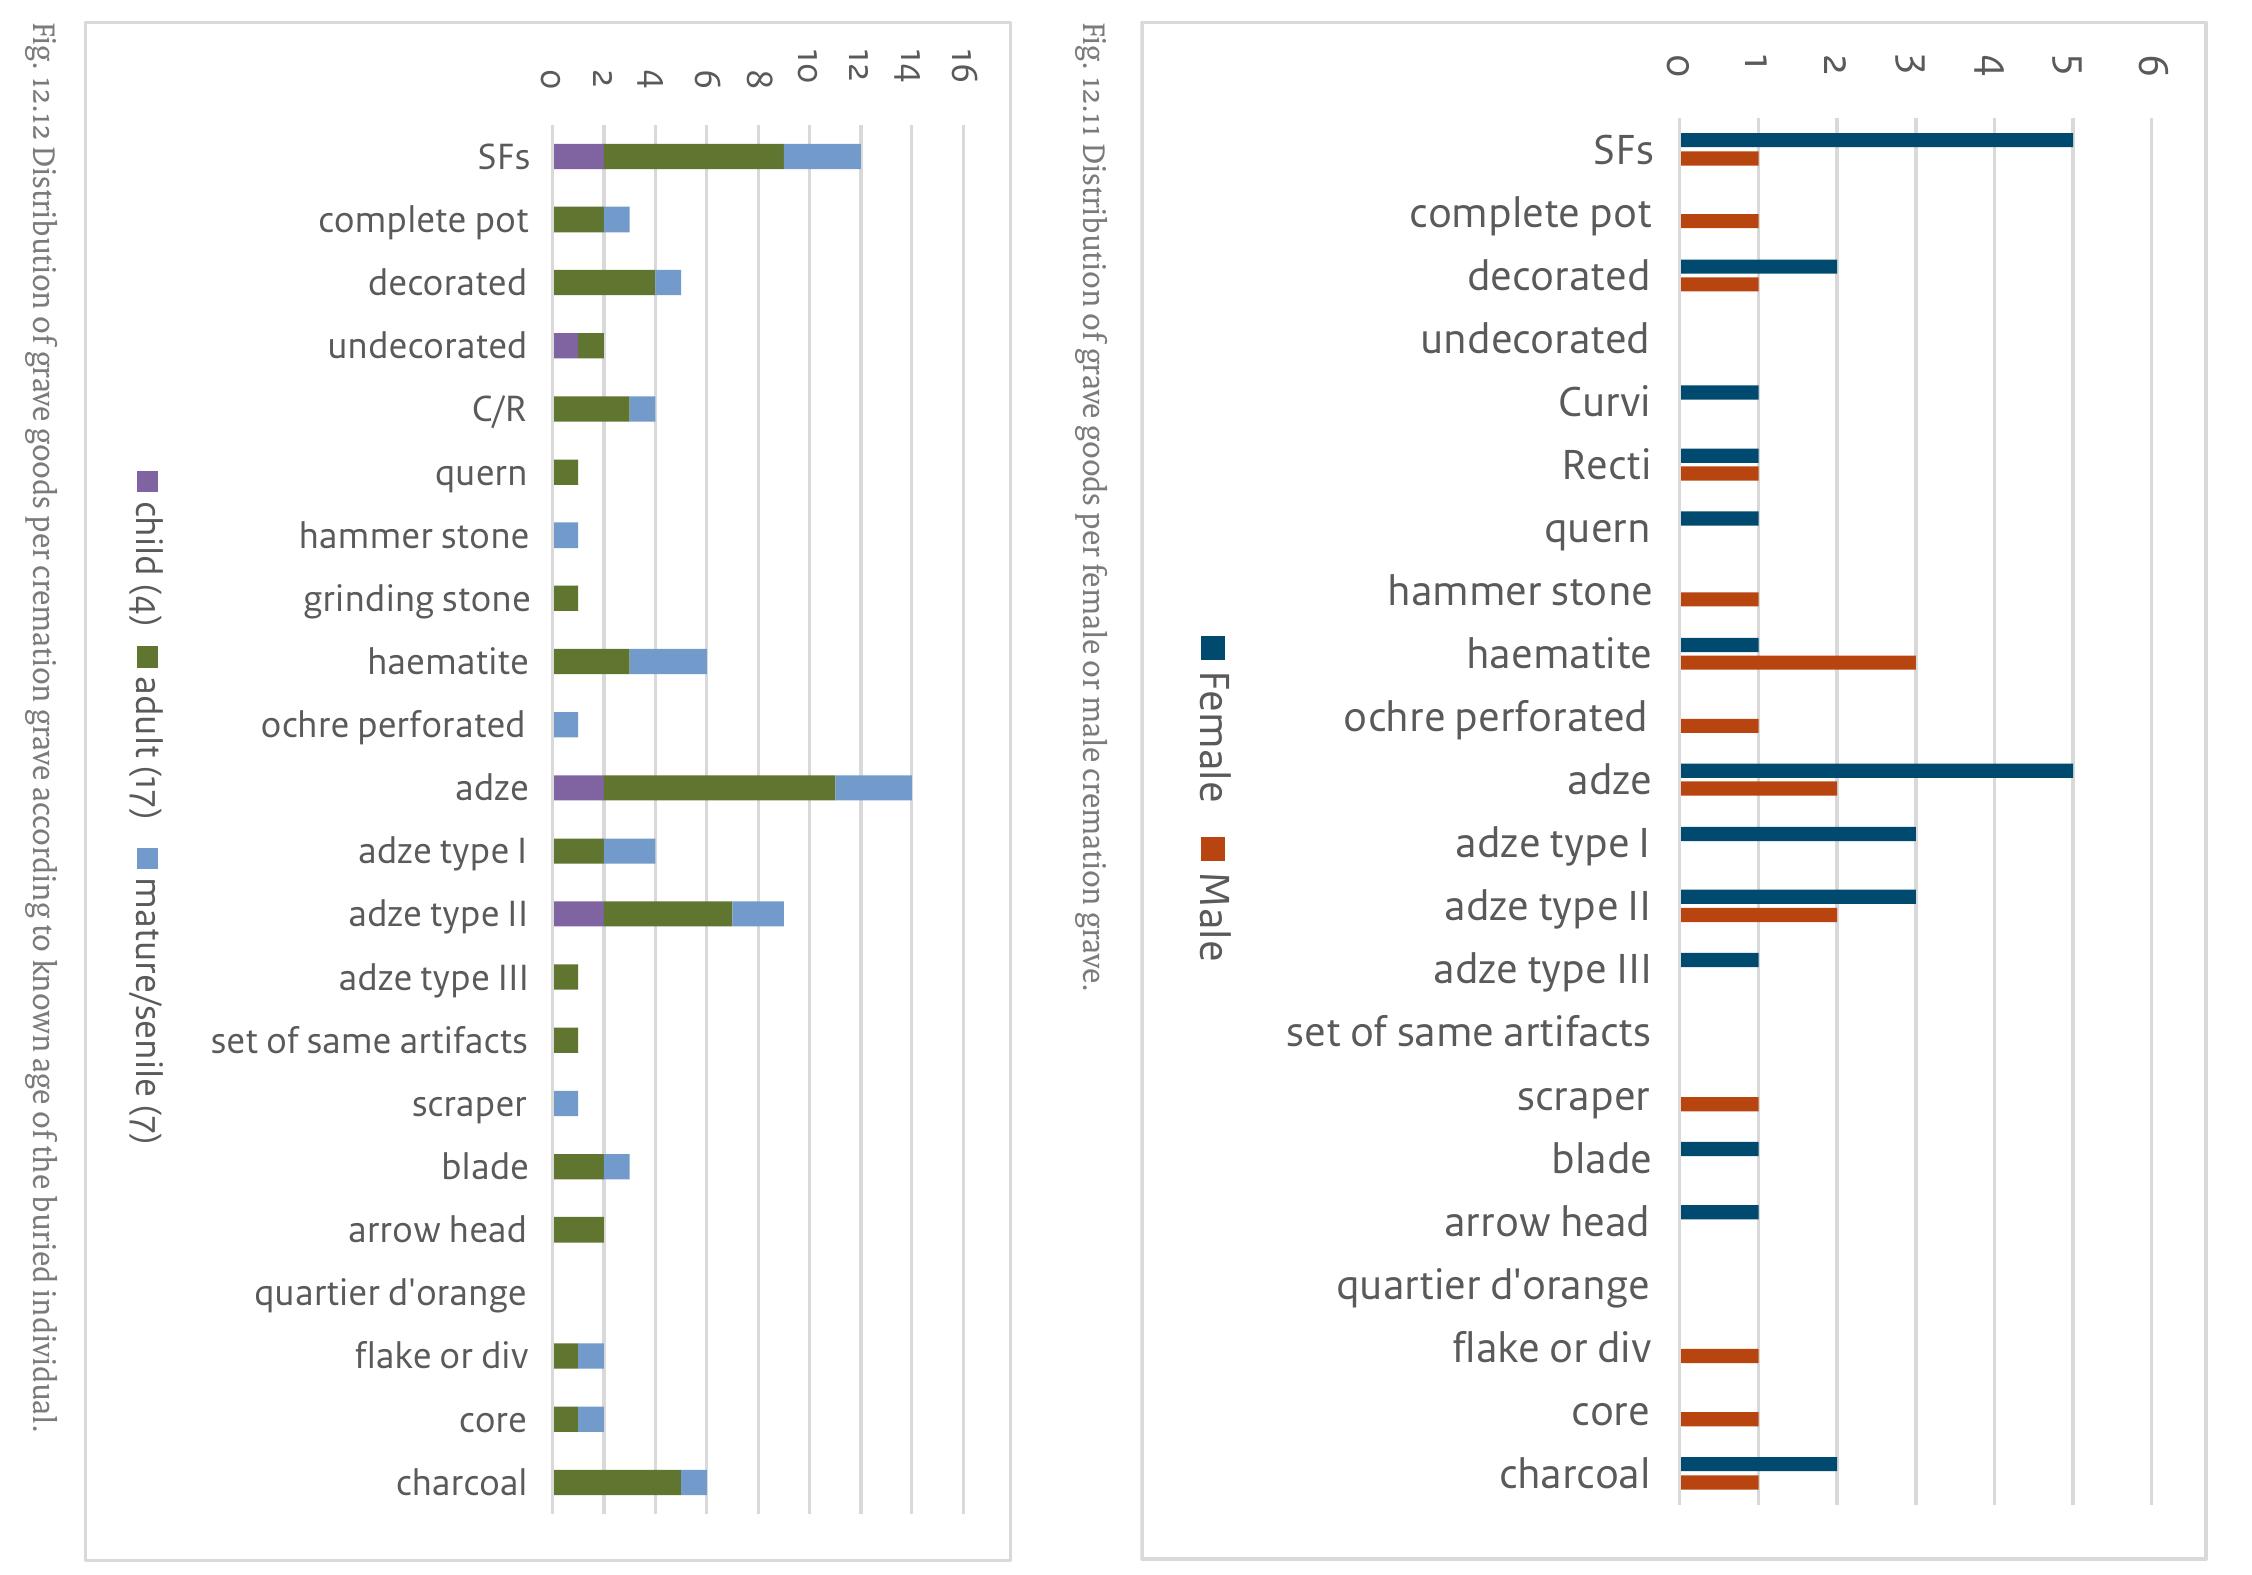The height and width of the screenshot is (1575, 2252).
Task: Click the Female adze type I bar
Action: (x=1797, y=834)
